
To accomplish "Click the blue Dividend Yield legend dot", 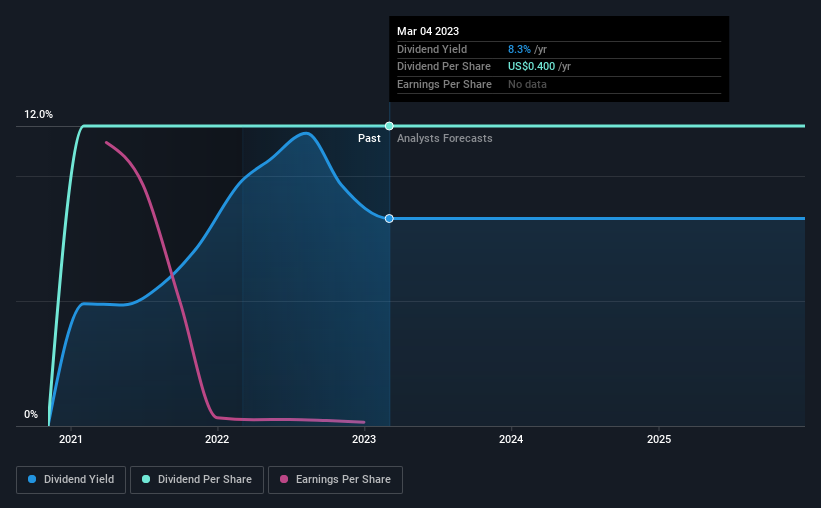I will [32, 479].
